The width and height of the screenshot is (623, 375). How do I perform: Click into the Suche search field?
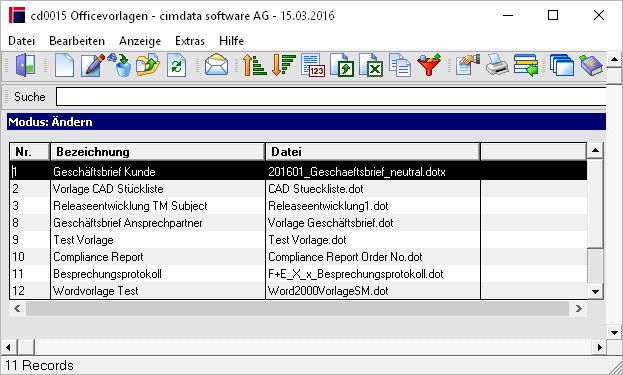[331, 97]
